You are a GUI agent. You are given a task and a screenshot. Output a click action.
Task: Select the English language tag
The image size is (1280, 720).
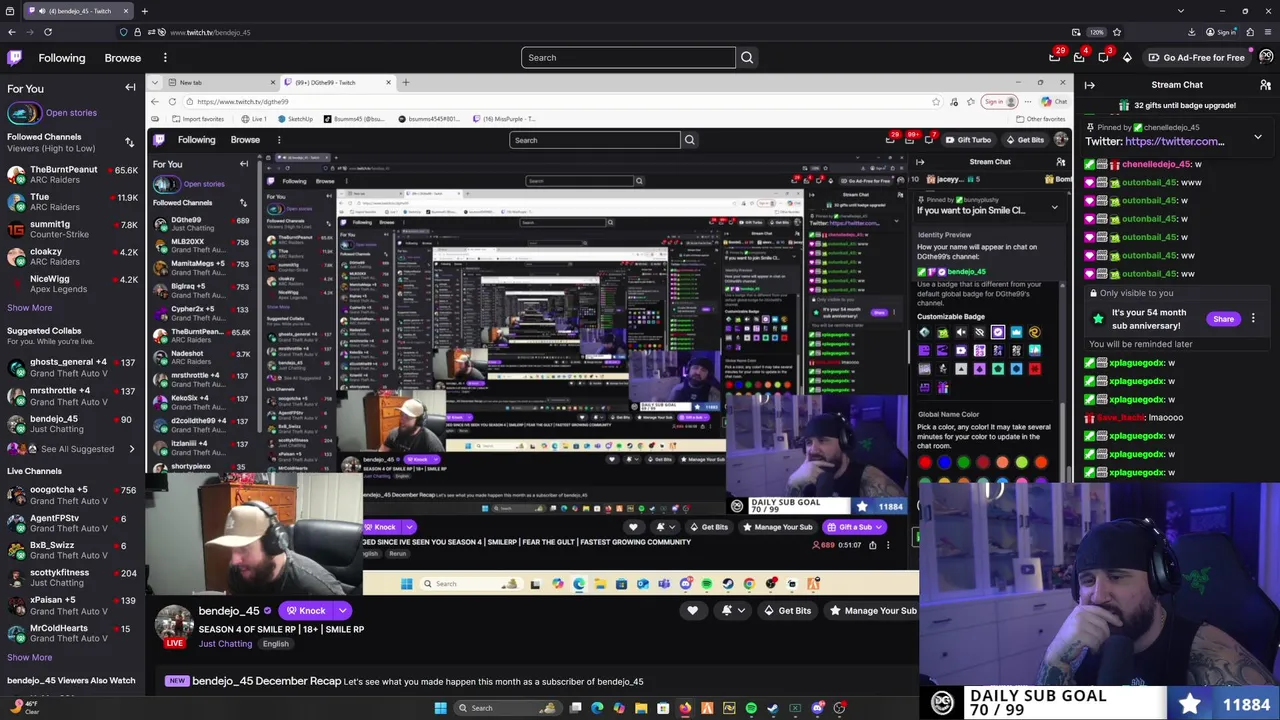(x=276, y=644)
